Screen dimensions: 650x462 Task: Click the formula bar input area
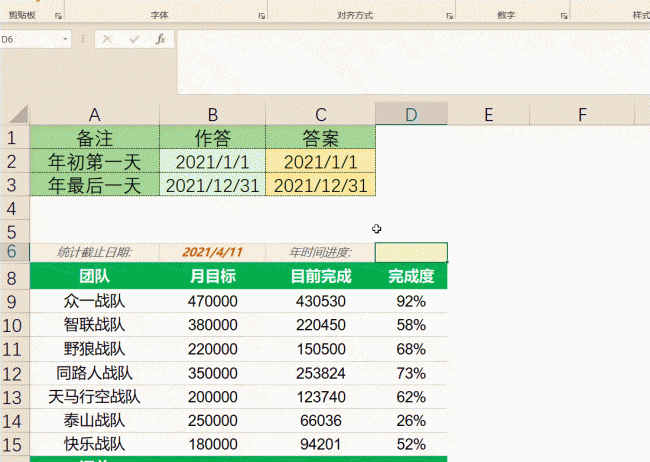coord(413,62)
